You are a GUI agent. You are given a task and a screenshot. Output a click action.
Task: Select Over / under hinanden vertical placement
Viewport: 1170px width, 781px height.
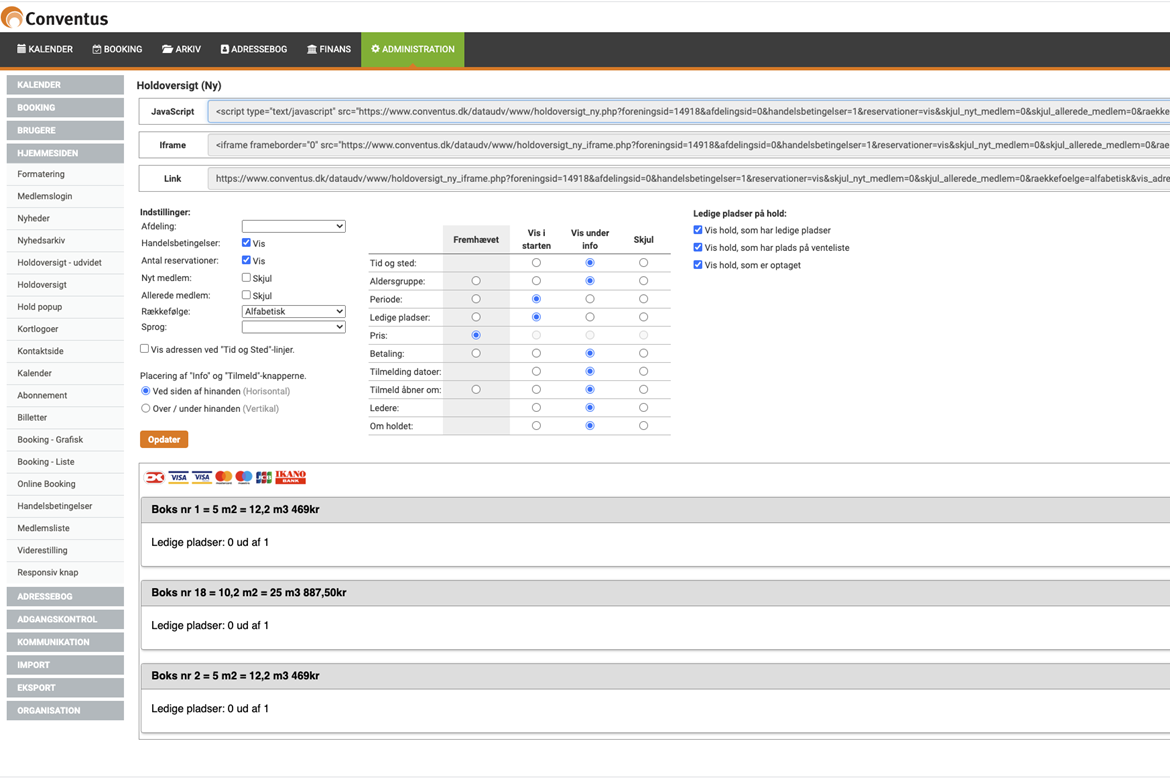146,408
